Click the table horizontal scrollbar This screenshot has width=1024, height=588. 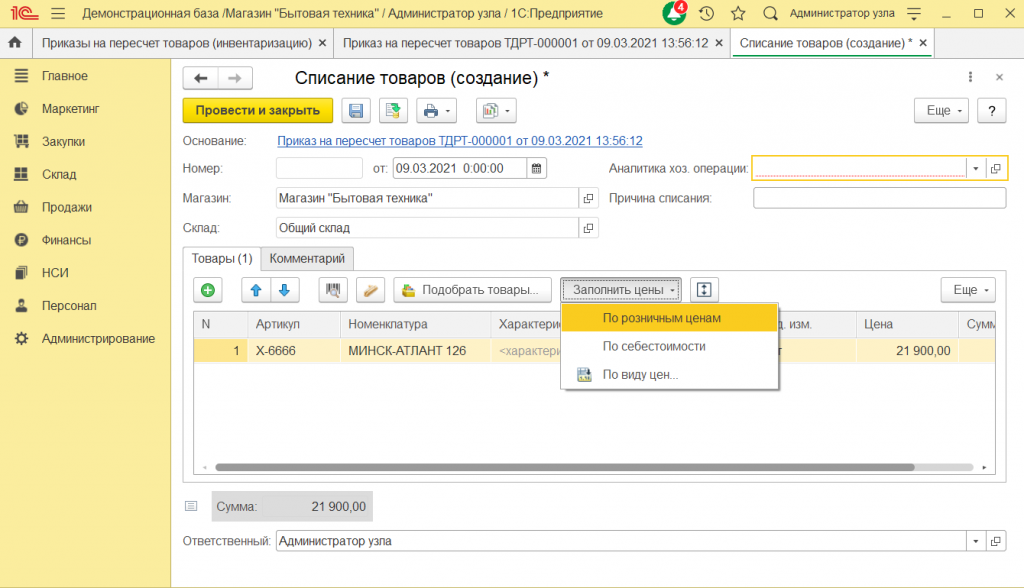point(564,467)
